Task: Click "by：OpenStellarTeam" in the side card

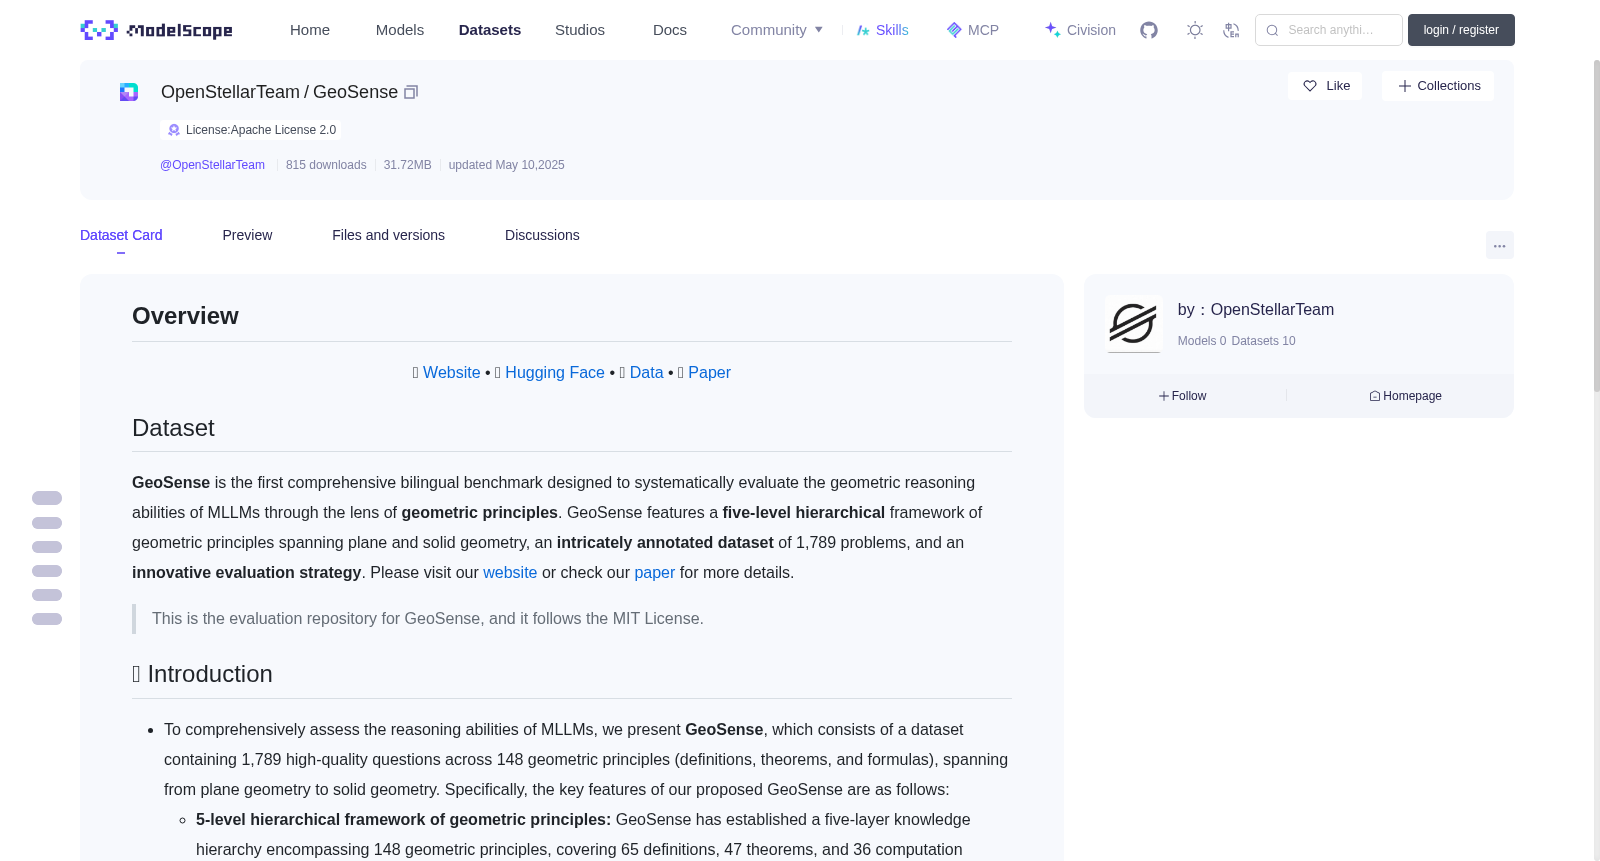Action: click(x=1256, y=310)
